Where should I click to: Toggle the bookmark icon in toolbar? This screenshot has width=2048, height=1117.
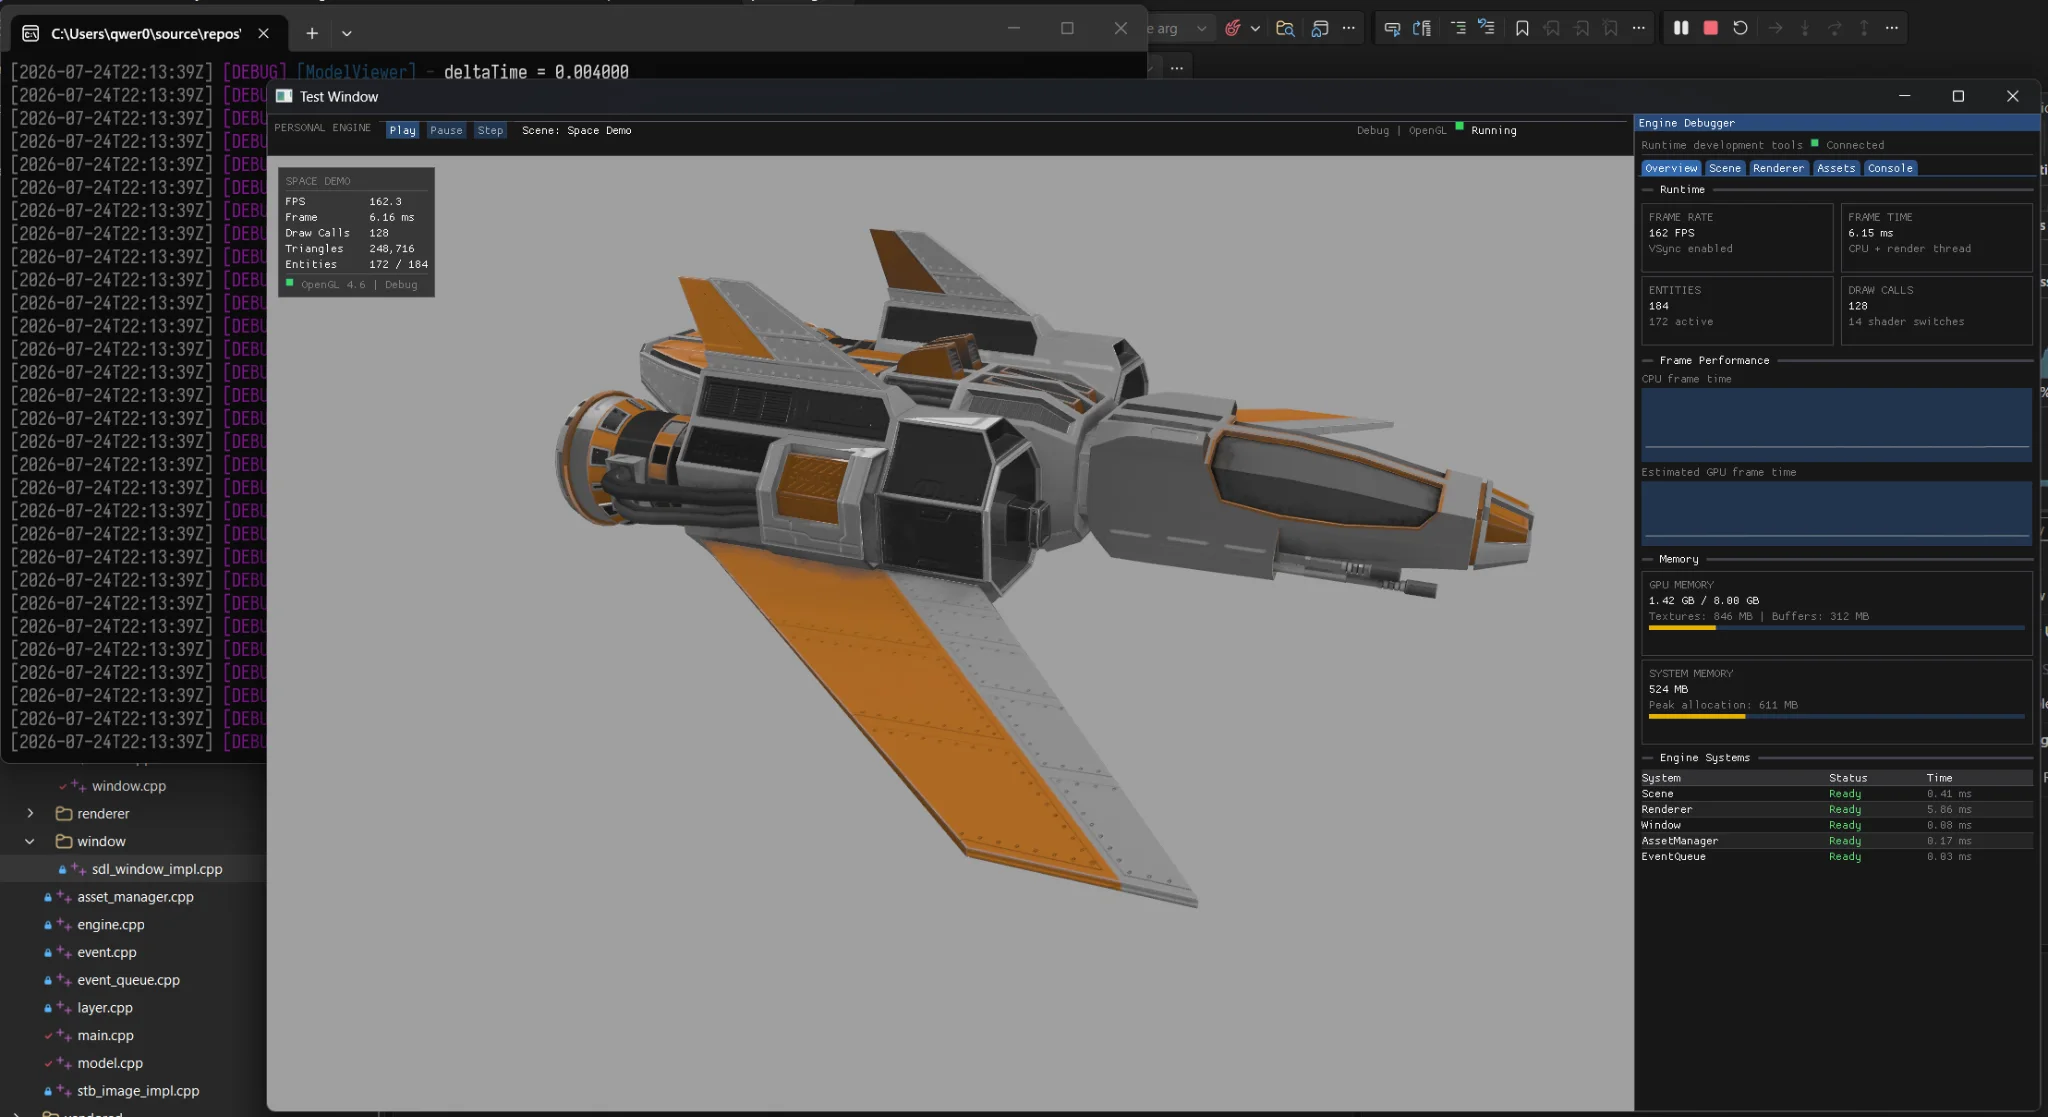point(1522,28)
